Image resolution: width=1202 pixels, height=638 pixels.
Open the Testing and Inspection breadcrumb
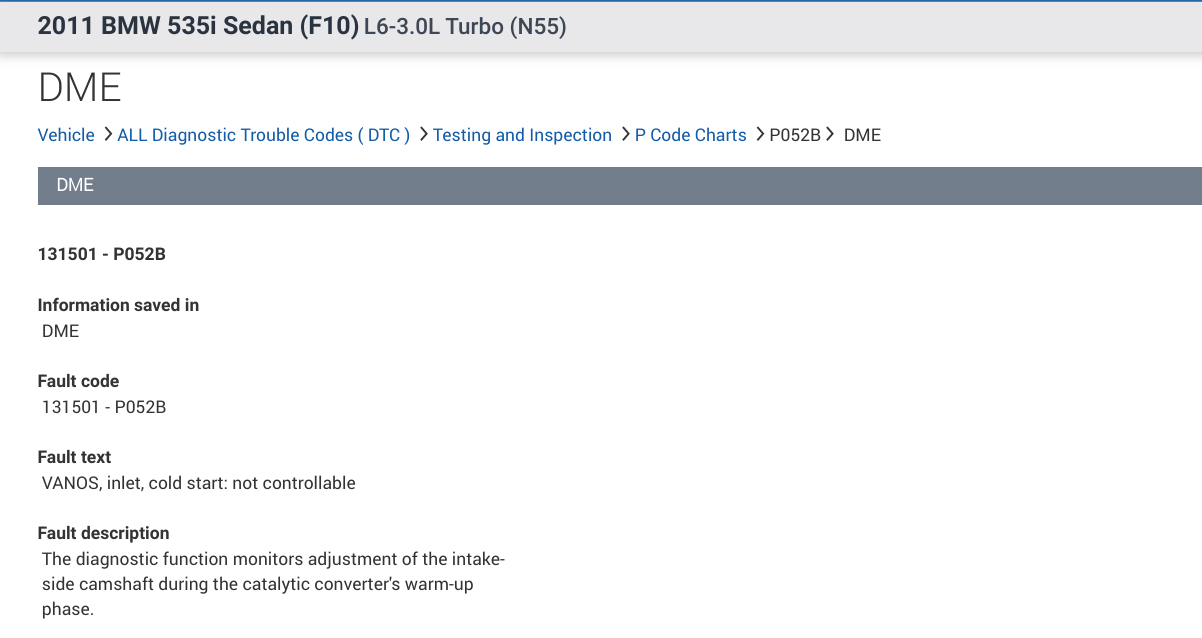[x=522, y=135]
